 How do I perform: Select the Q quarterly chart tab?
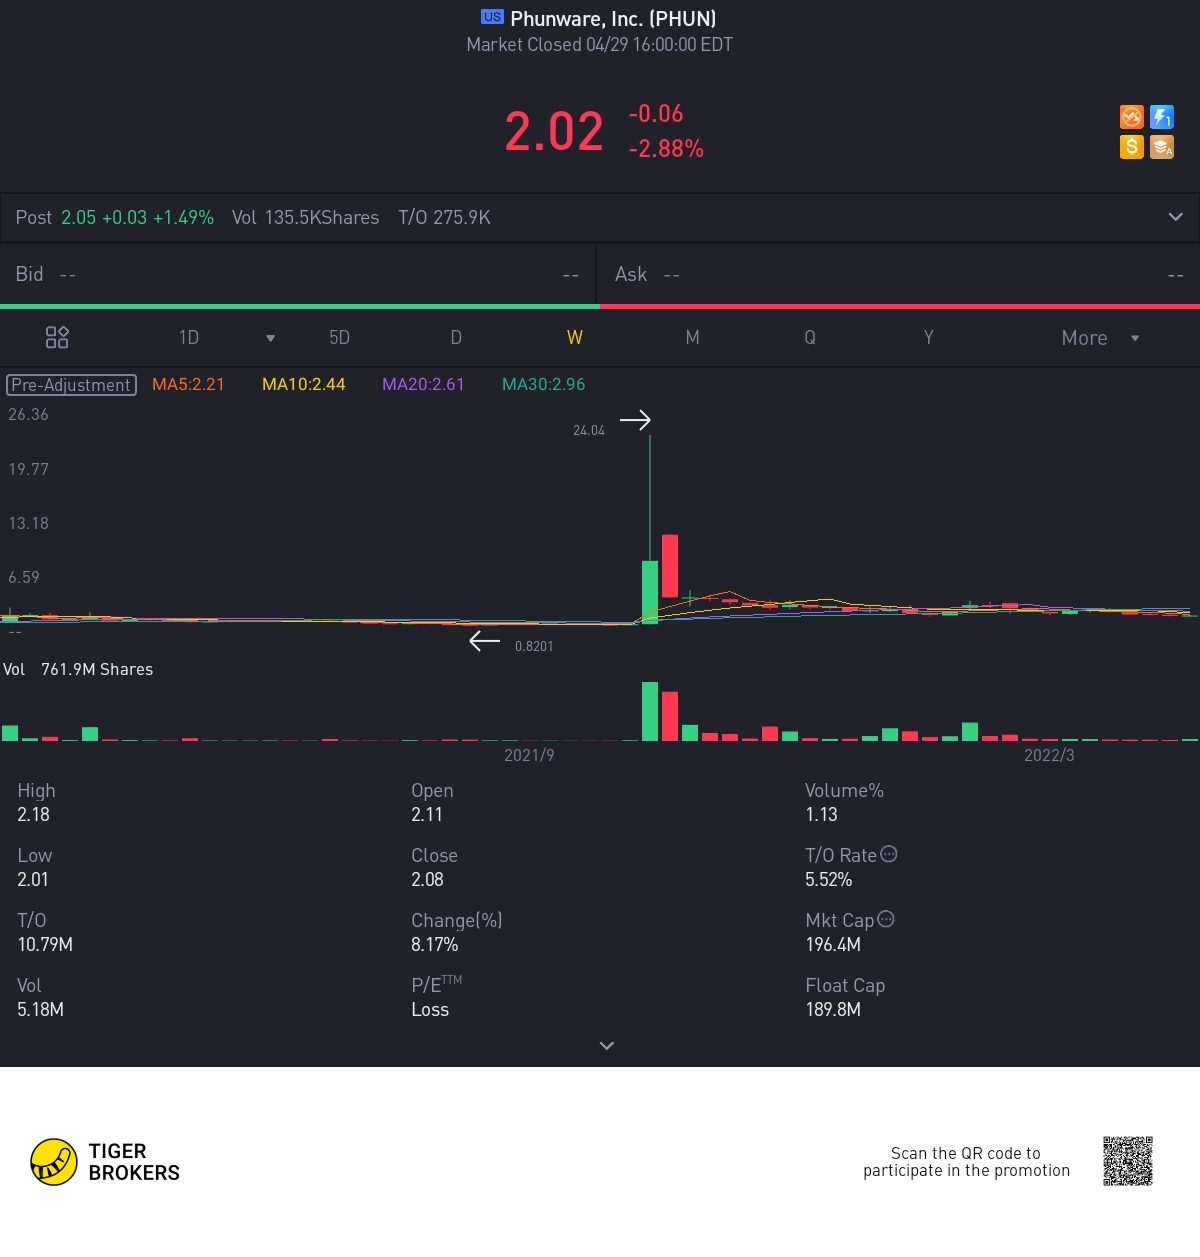(810, 338)
